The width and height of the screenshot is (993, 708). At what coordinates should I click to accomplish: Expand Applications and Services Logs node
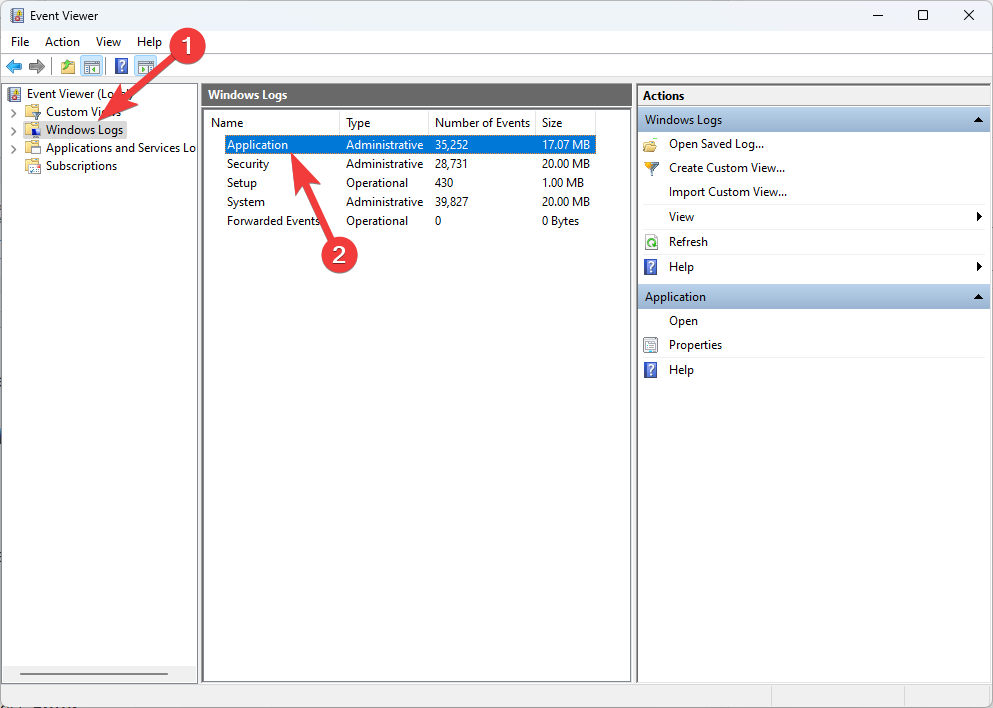(x=13, y=148)
